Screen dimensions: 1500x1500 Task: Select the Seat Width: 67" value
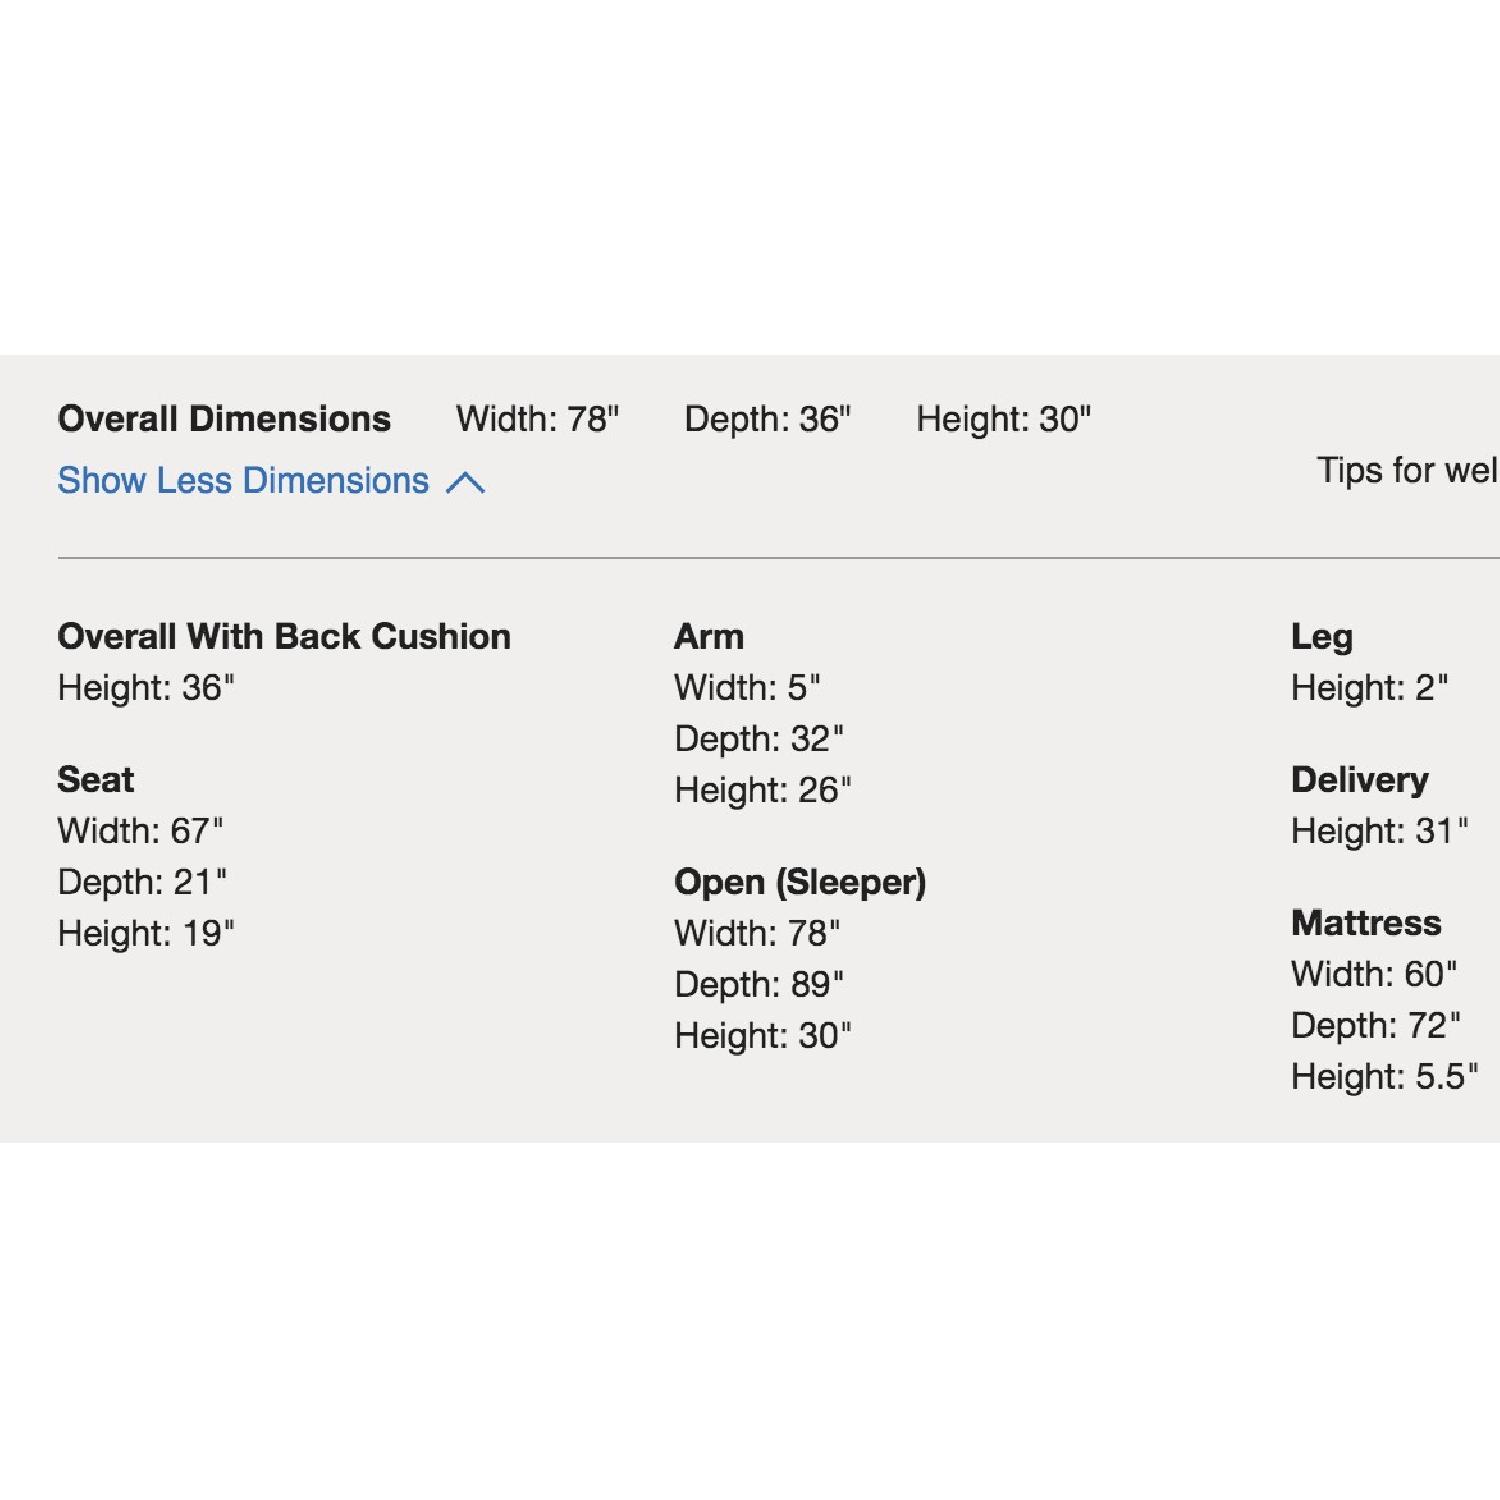coord(140,831)
